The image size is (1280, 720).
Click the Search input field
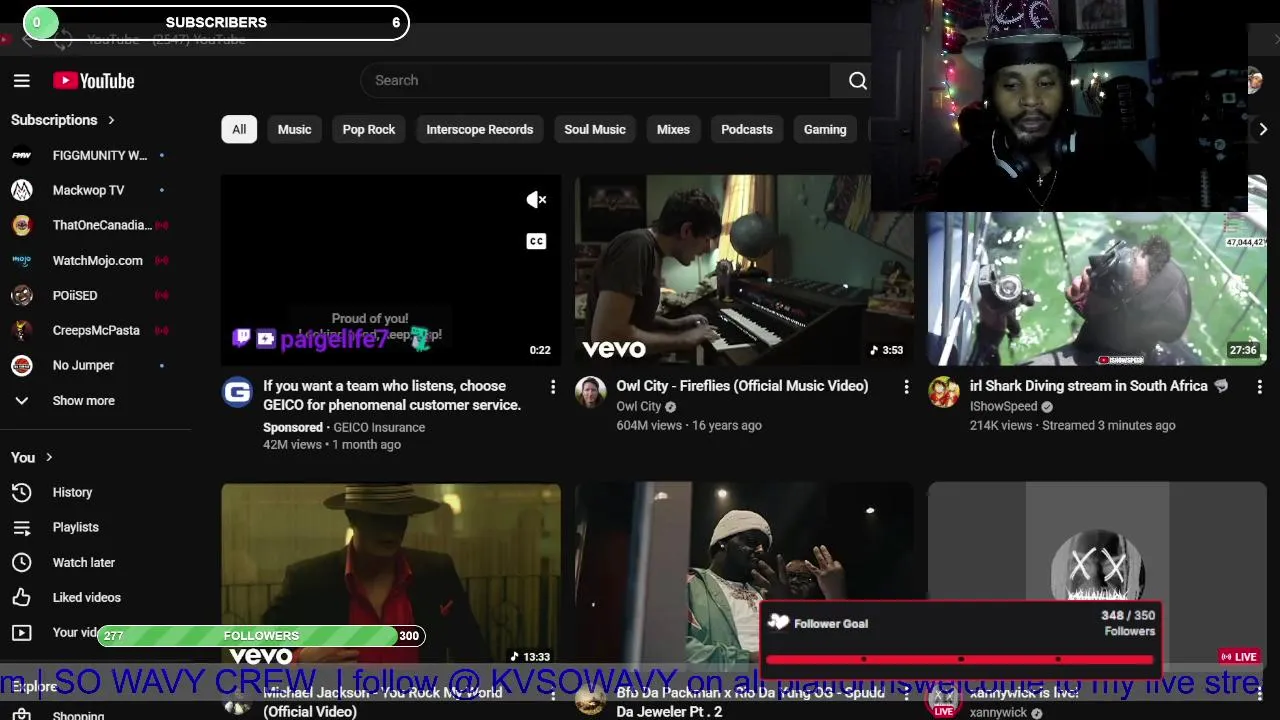click(x=595, y=81)
